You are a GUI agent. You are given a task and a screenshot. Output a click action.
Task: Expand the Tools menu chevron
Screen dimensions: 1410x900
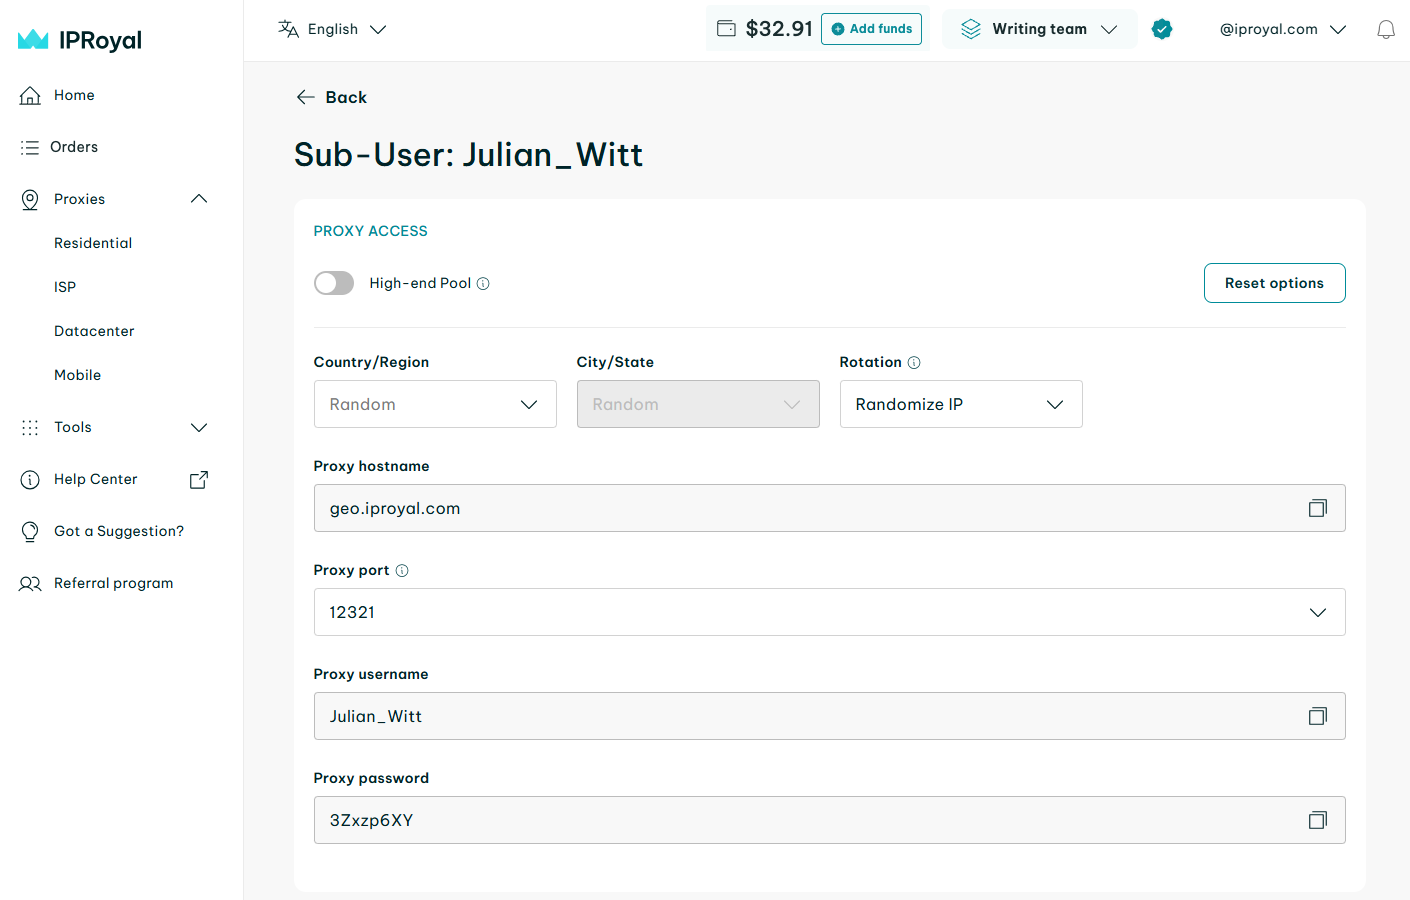[x=199, y=427]
